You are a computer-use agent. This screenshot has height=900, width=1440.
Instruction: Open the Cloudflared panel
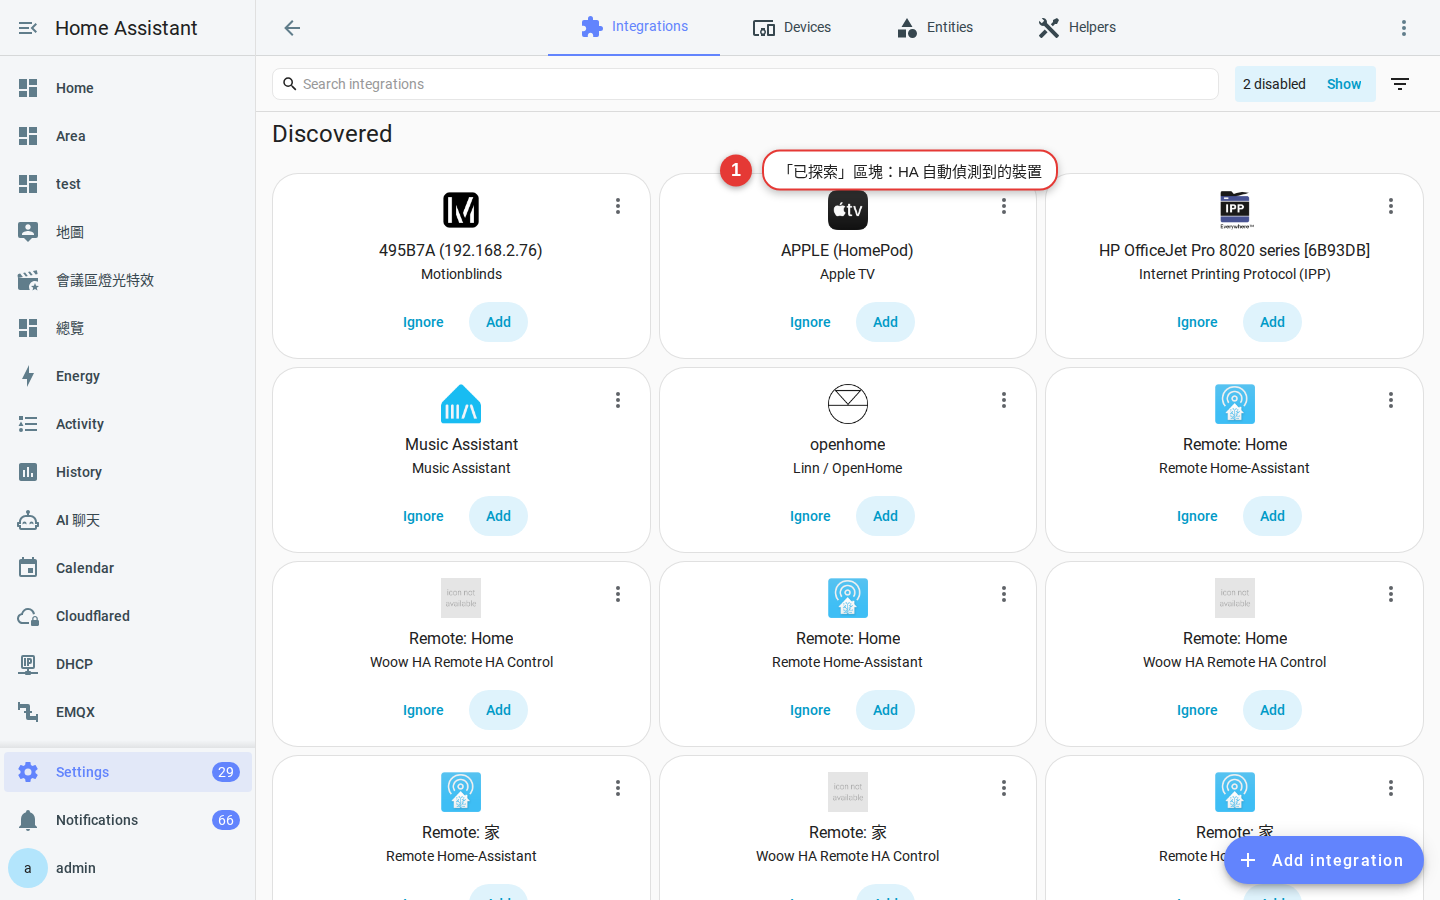coord(128,616)
